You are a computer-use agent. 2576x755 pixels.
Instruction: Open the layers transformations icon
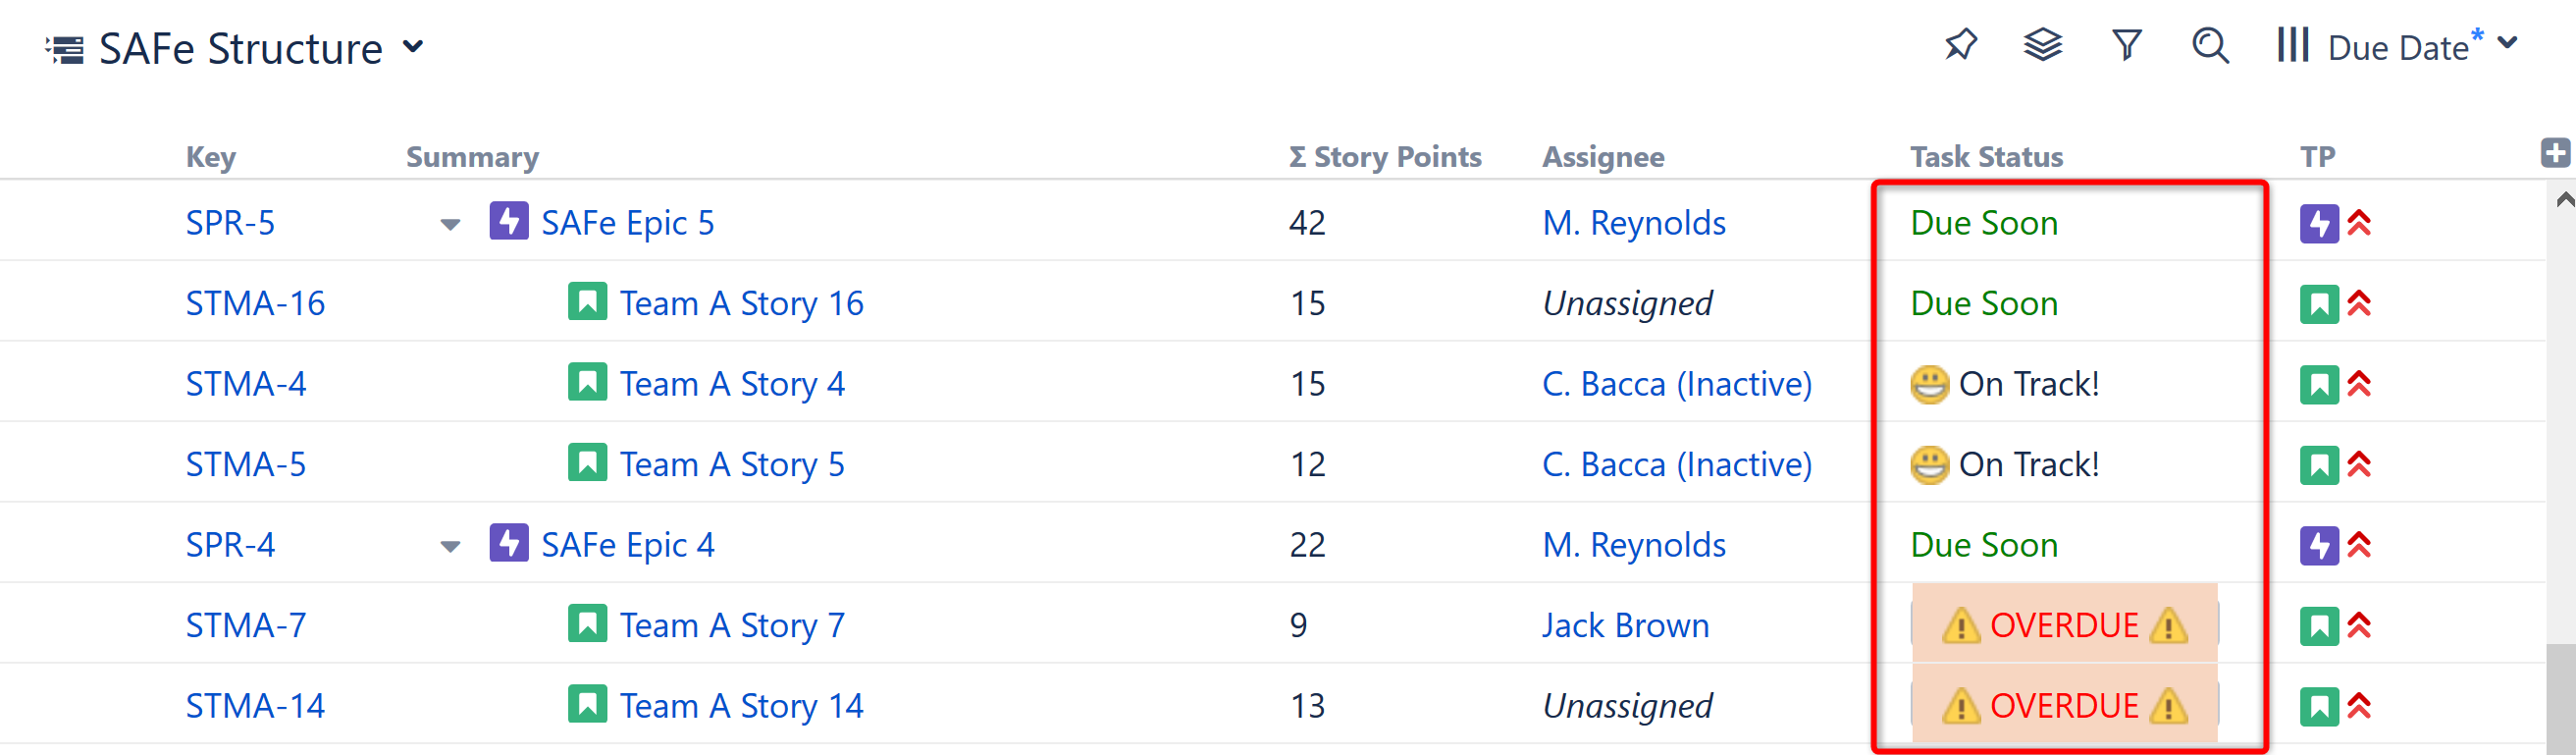[2043, 45]
